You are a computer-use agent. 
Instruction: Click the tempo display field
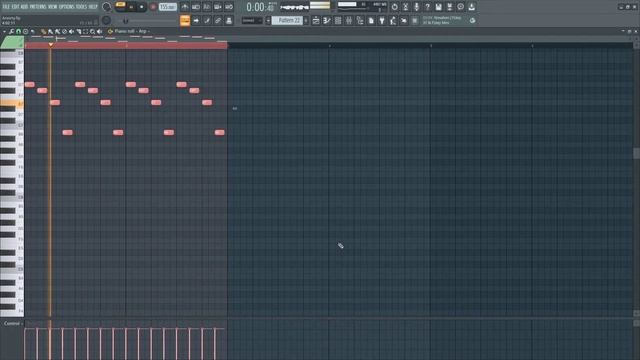point(168,7)
